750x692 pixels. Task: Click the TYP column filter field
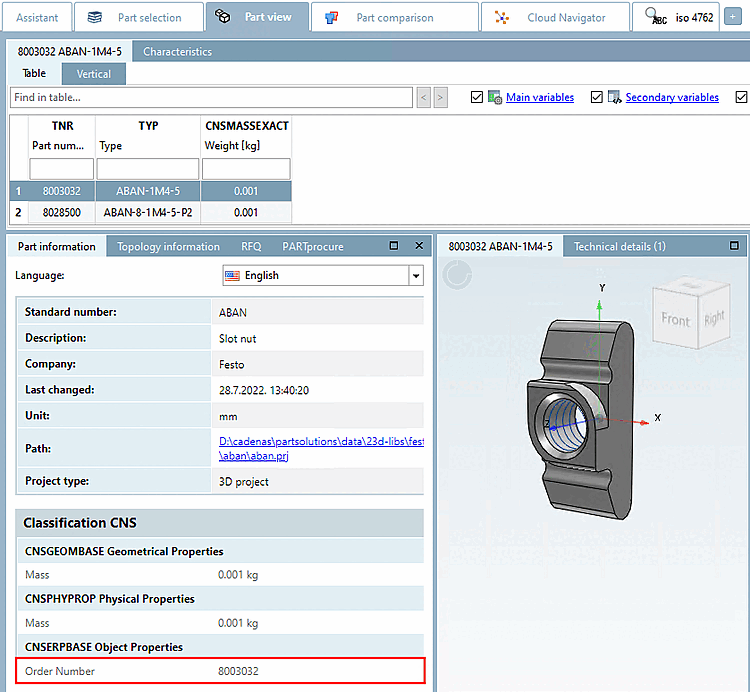click(x=148, y=169)
